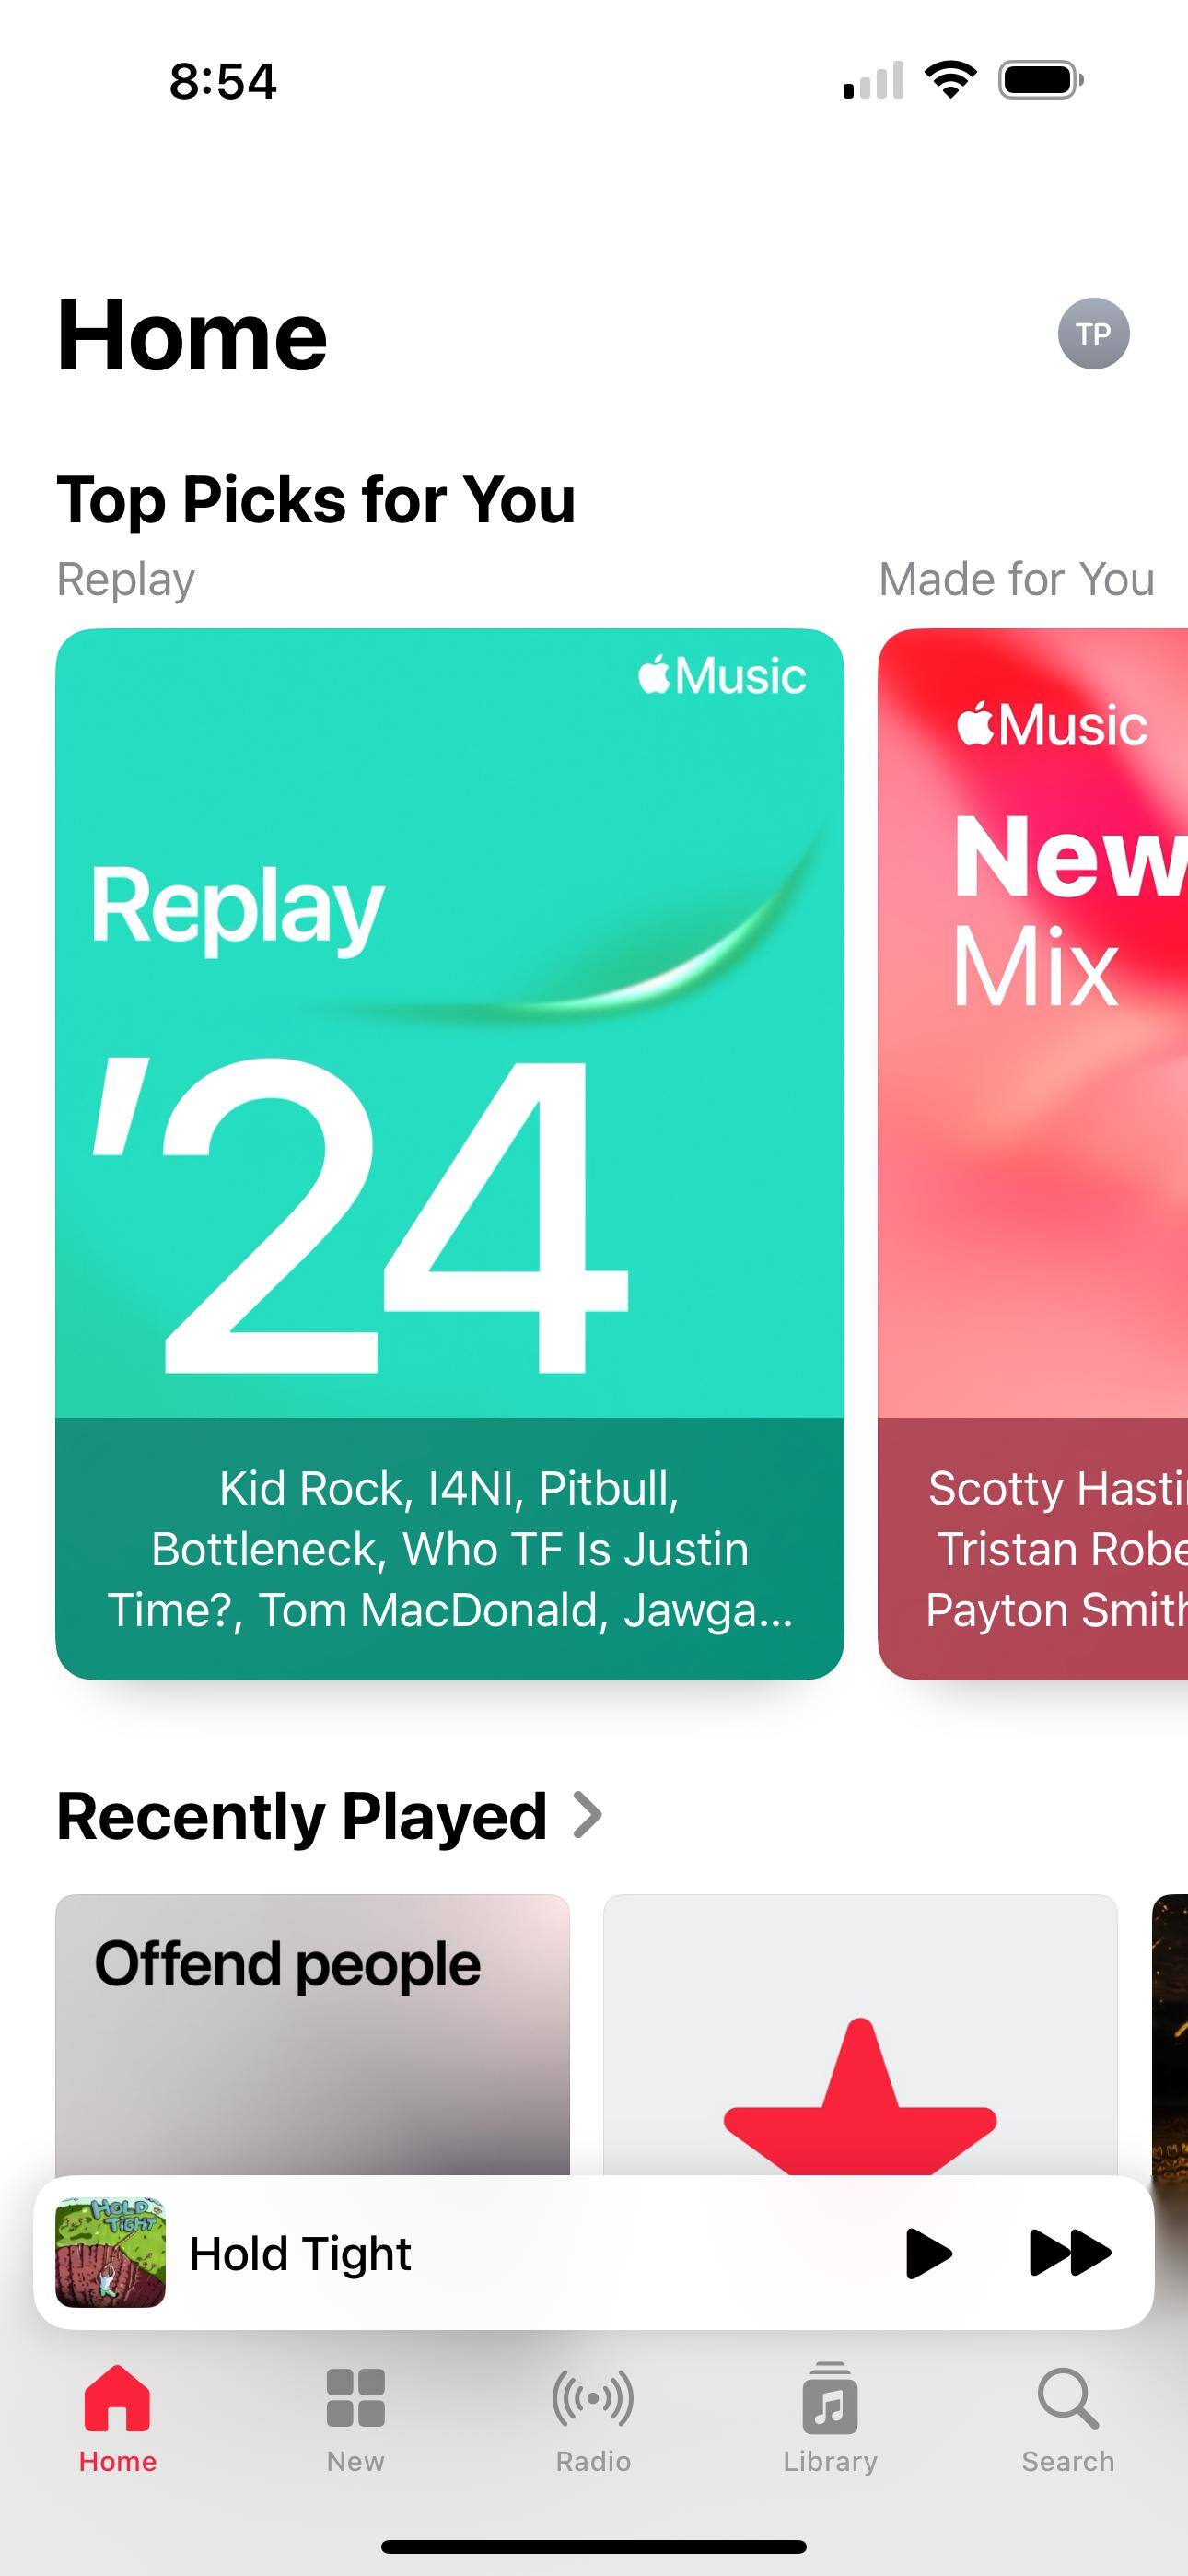
Task: Tap the Replay artist list caption
Action: pyautogui.click(x=449, y=1549)
